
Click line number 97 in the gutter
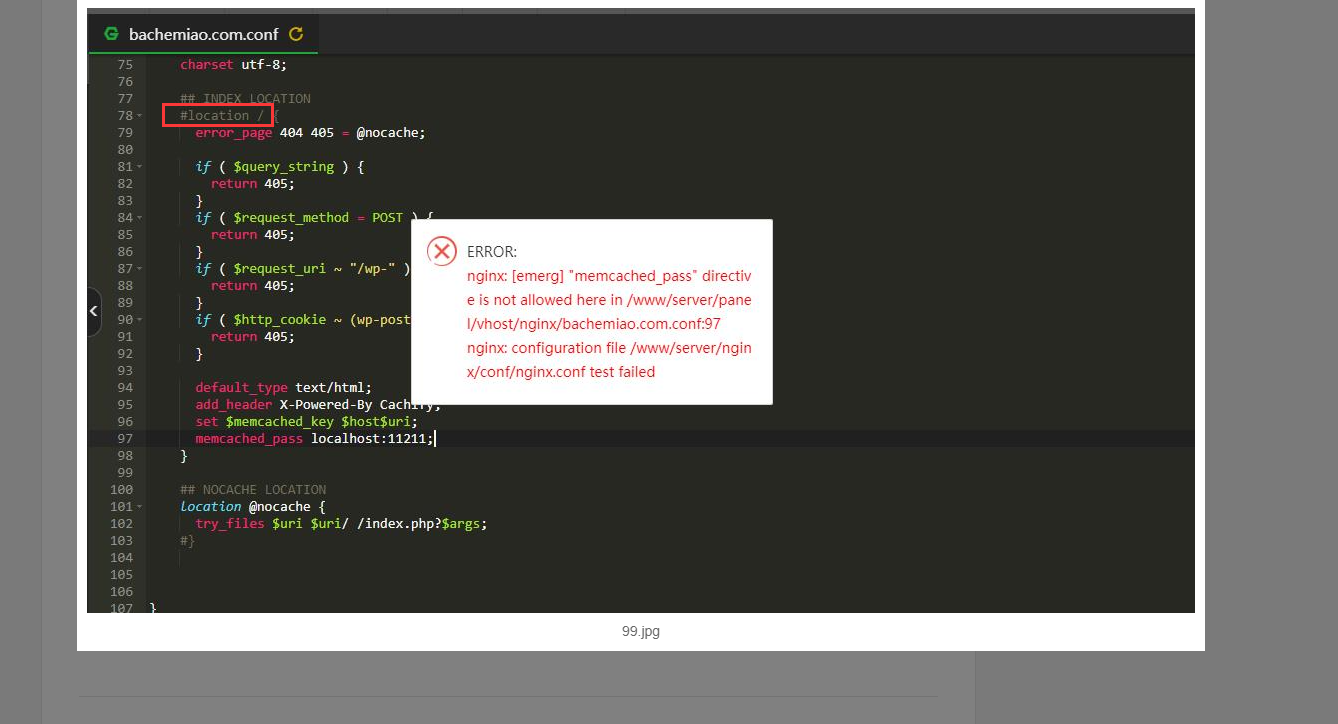click(x=124, y=439)
